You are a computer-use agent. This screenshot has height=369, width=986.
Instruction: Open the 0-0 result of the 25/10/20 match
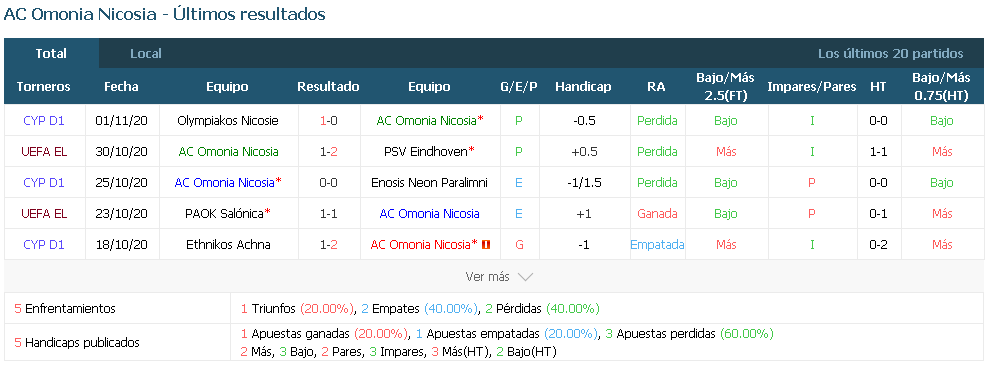(x=328, y=182)
